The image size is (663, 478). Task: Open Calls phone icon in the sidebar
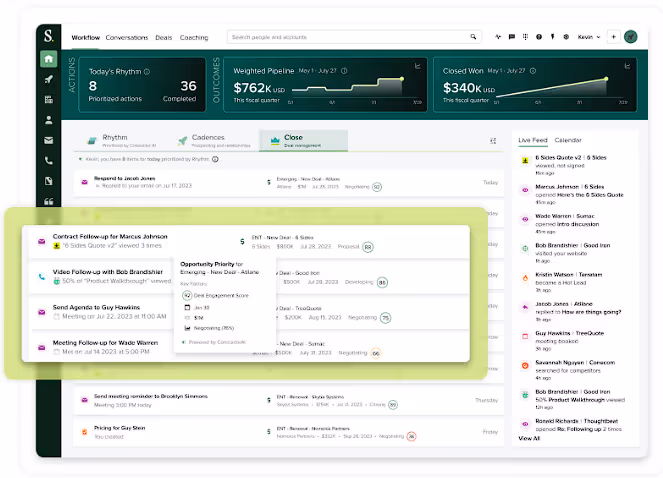tap(49, 161)
